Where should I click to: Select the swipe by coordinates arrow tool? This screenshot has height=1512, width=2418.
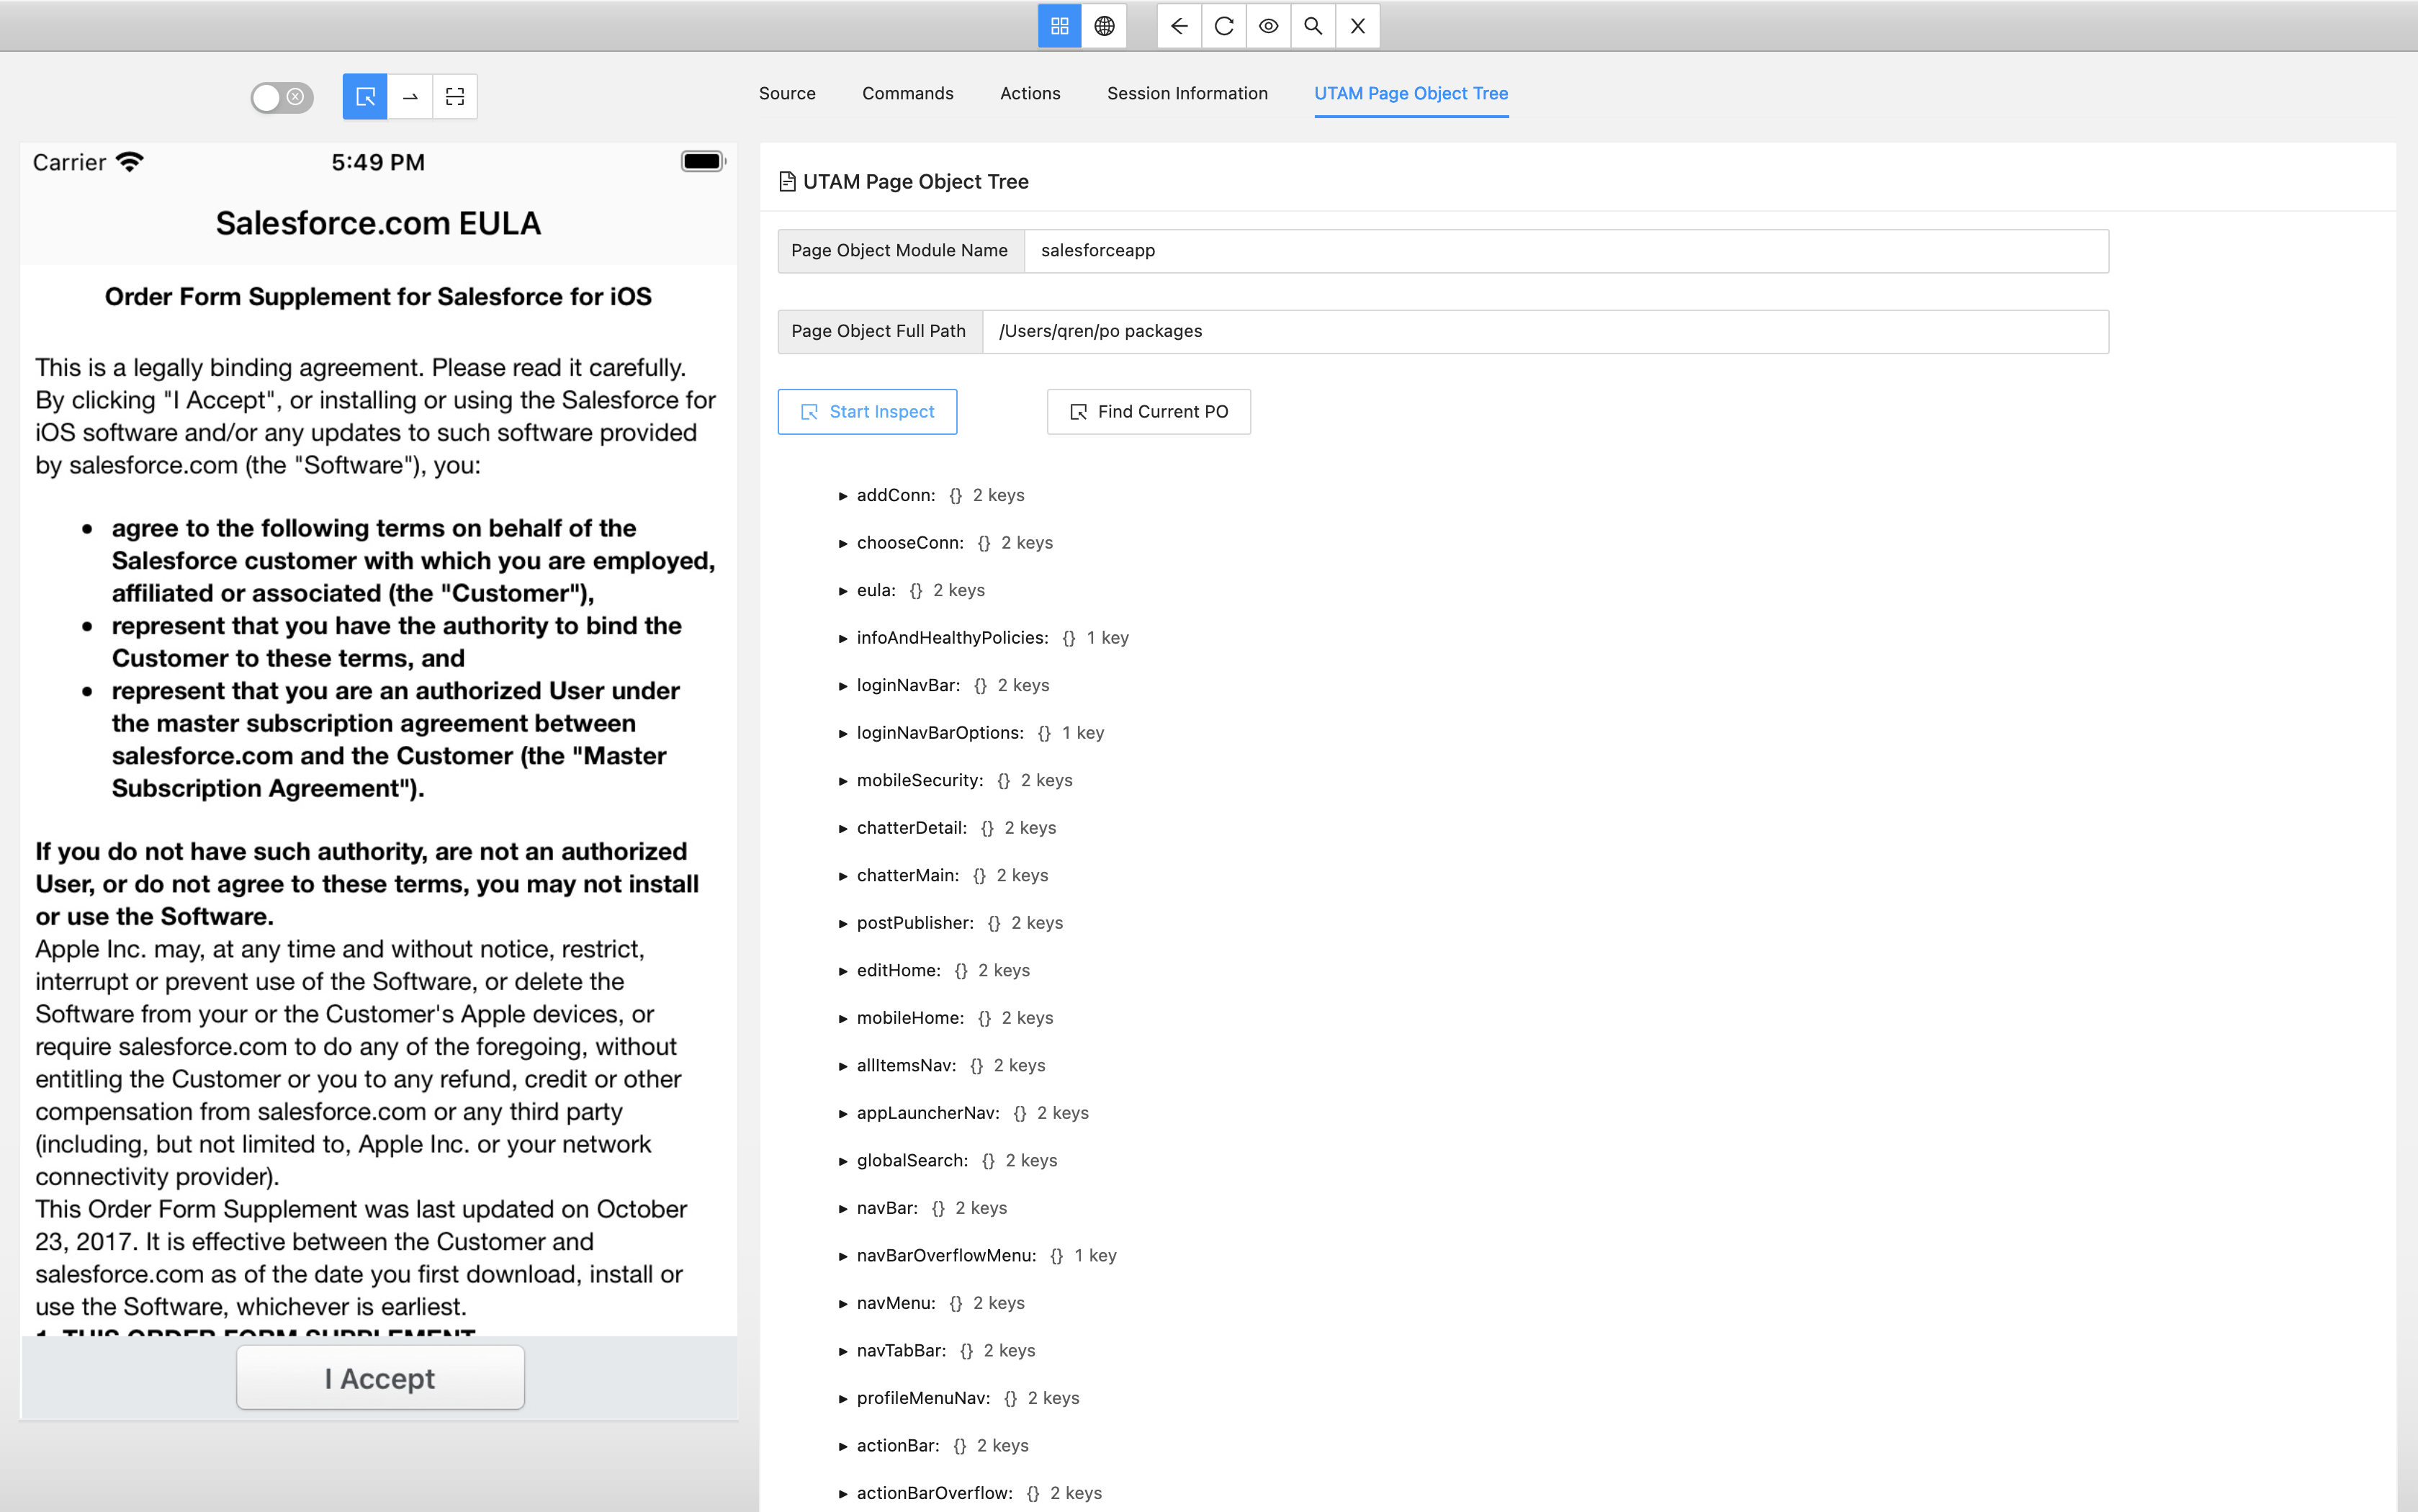[410, 96]
